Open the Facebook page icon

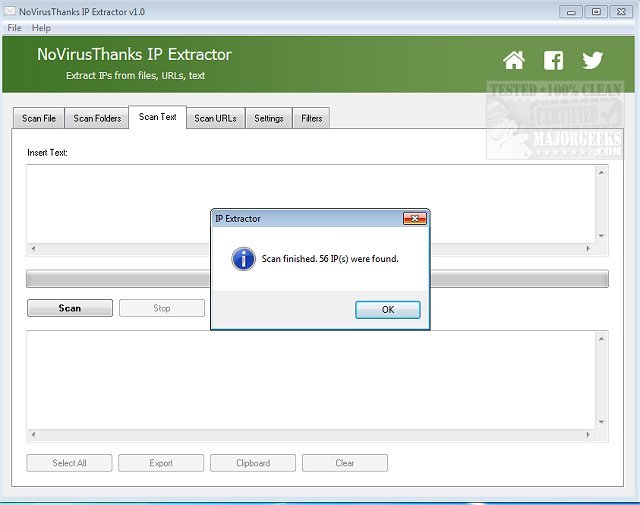(553, 60)
